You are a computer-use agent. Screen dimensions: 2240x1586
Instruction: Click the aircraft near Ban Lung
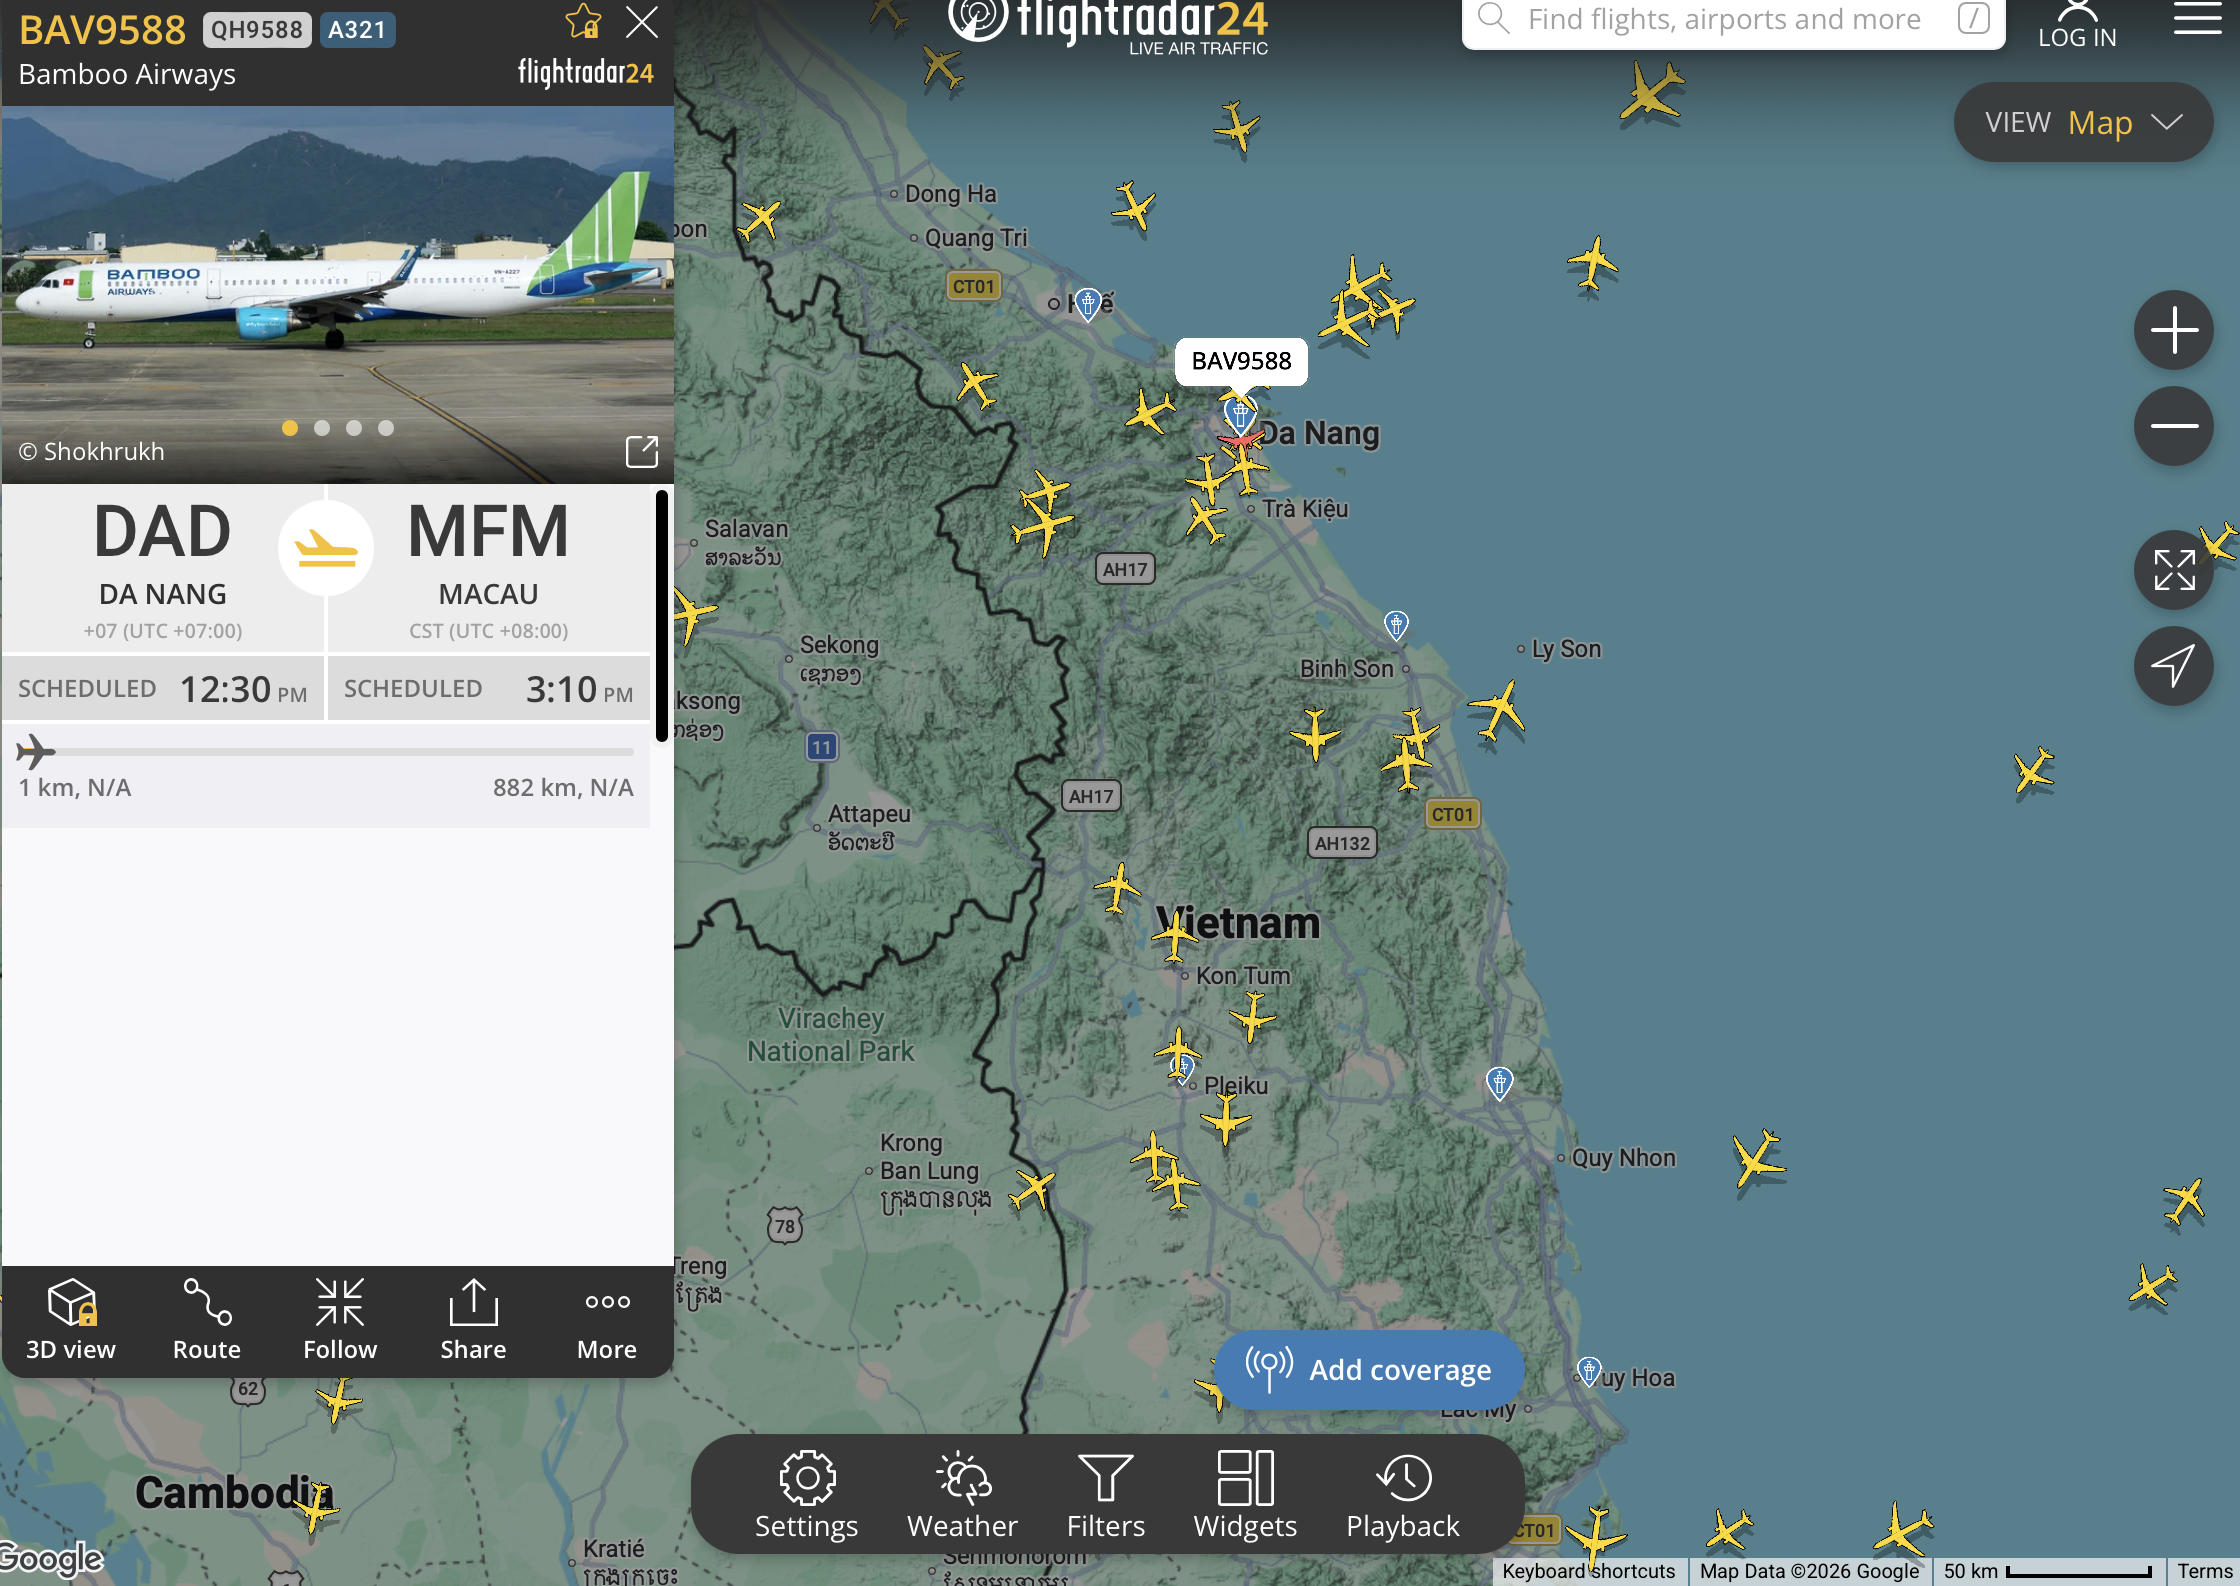click(x=1033, y=1190)
